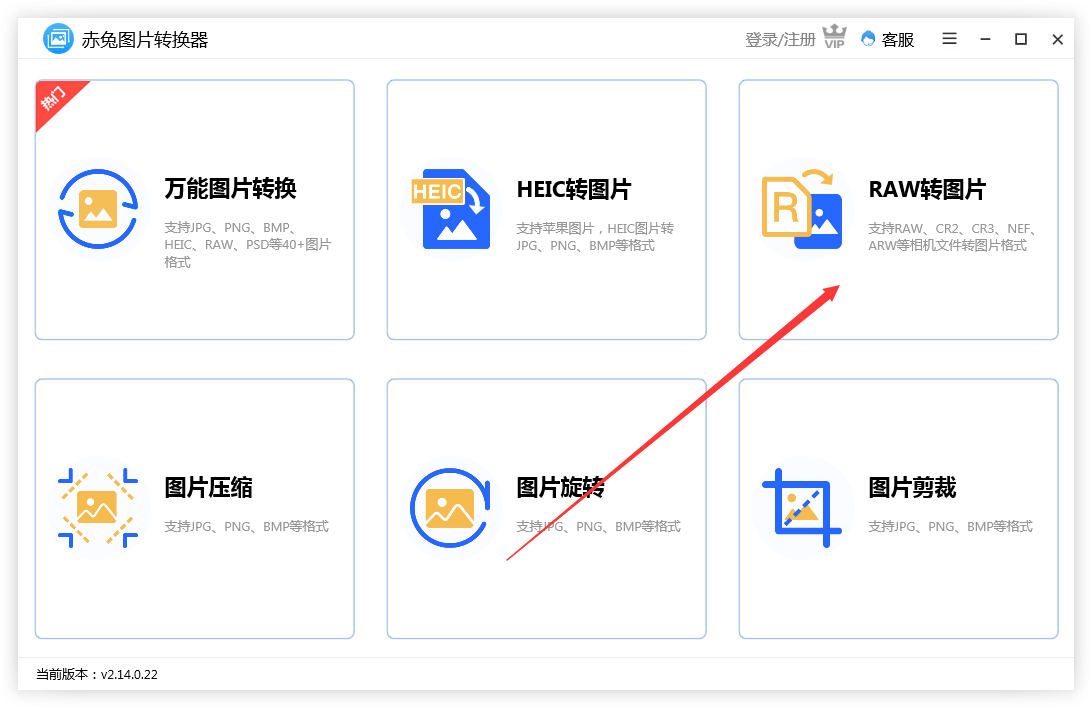Minimize the converter window
Viewport: 1092px width, 708px height.
(x=985, y=39)
